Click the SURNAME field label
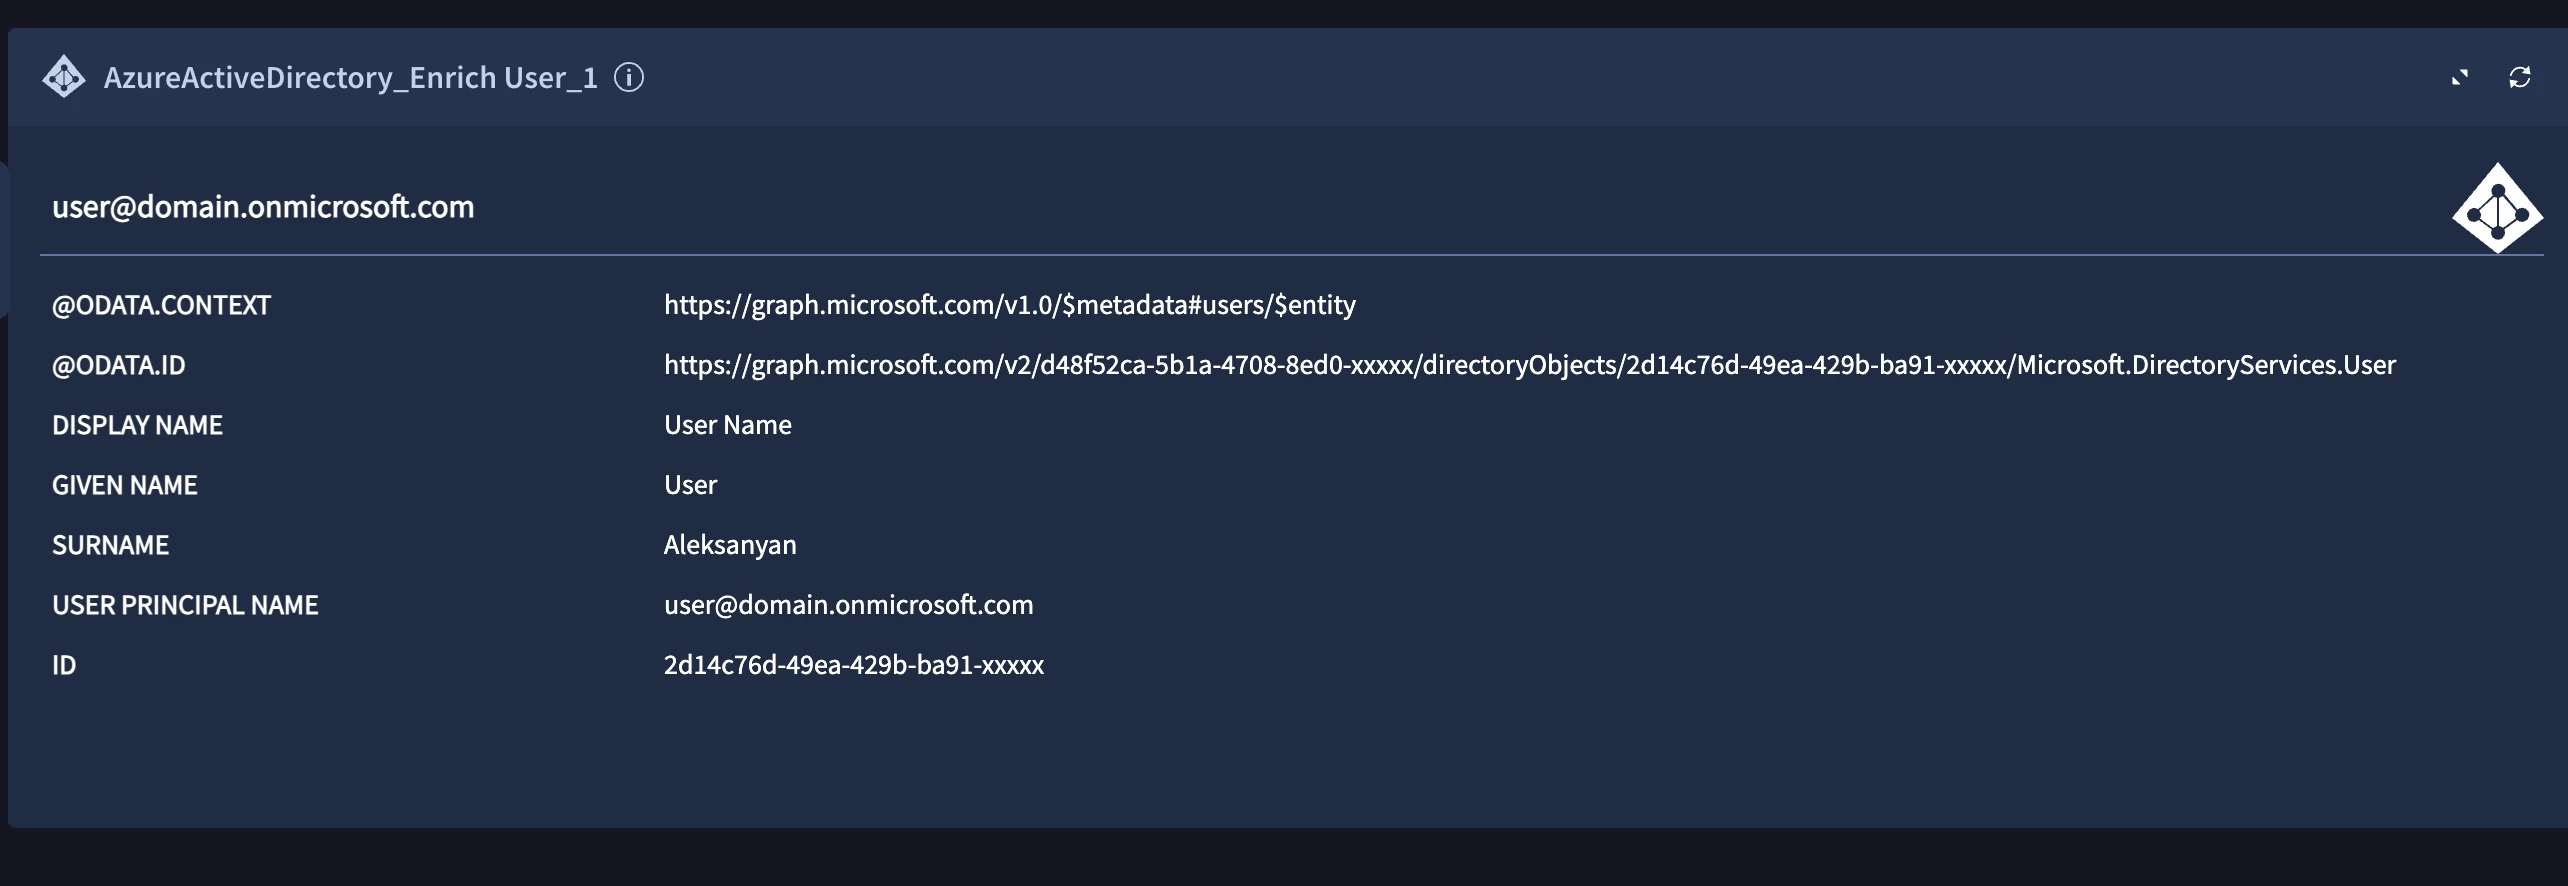This screenshot has height=886, width=2568. (x=110, y=545)
